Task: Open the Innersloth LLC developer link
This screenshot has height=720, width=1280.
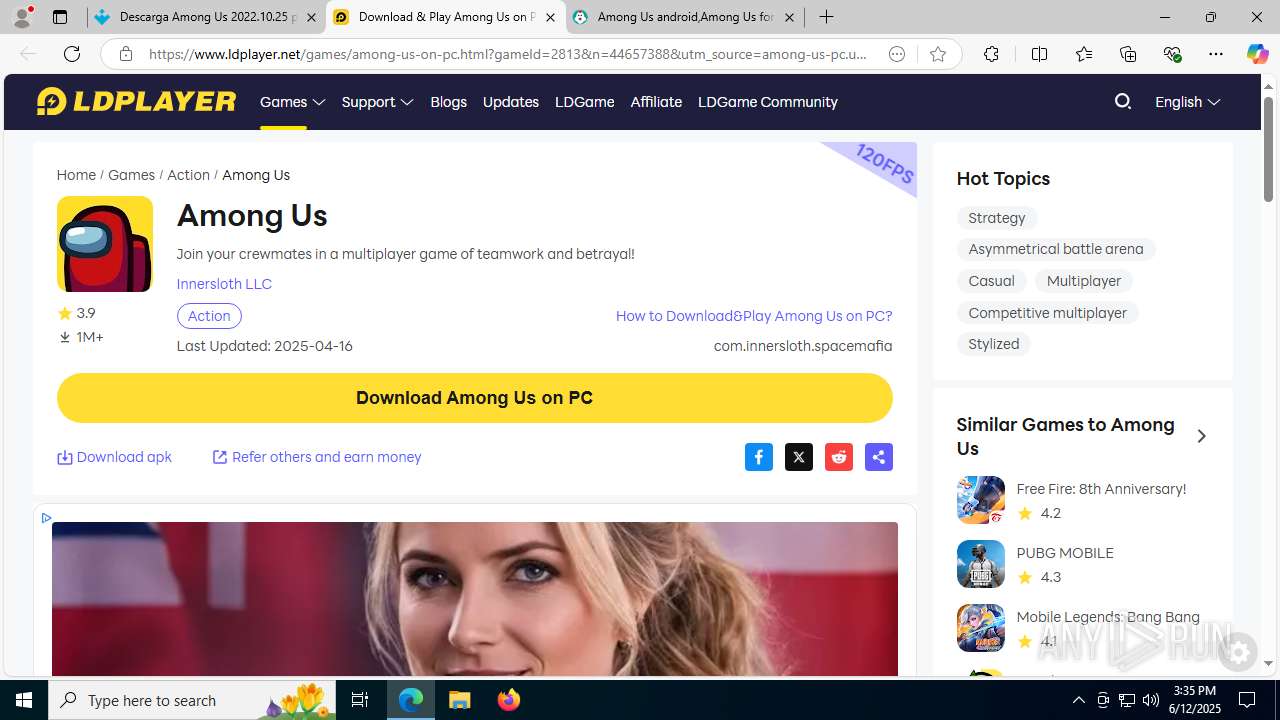Action: click(224, 284)
